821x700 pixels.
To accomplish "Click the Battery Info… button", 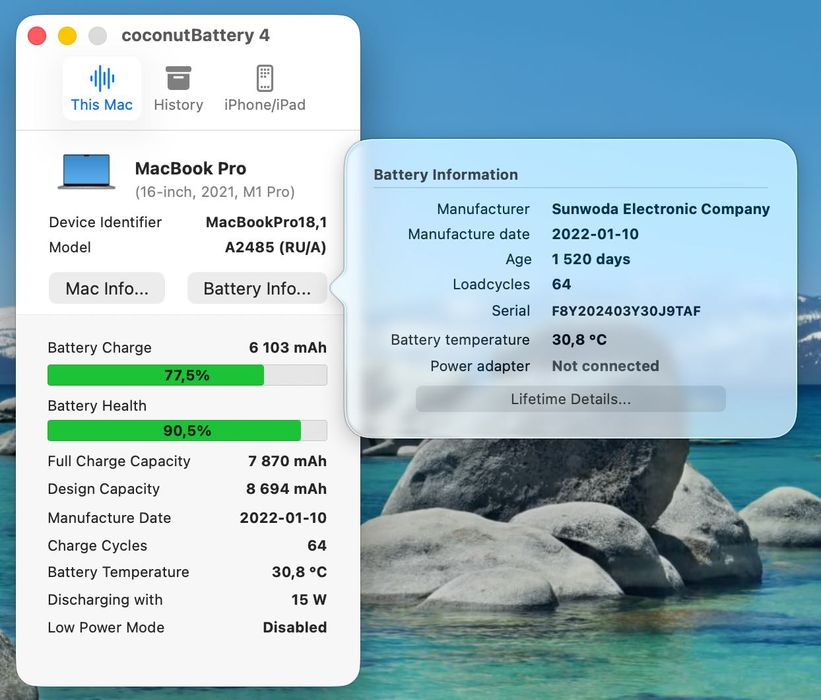I will tap(257, 288).
